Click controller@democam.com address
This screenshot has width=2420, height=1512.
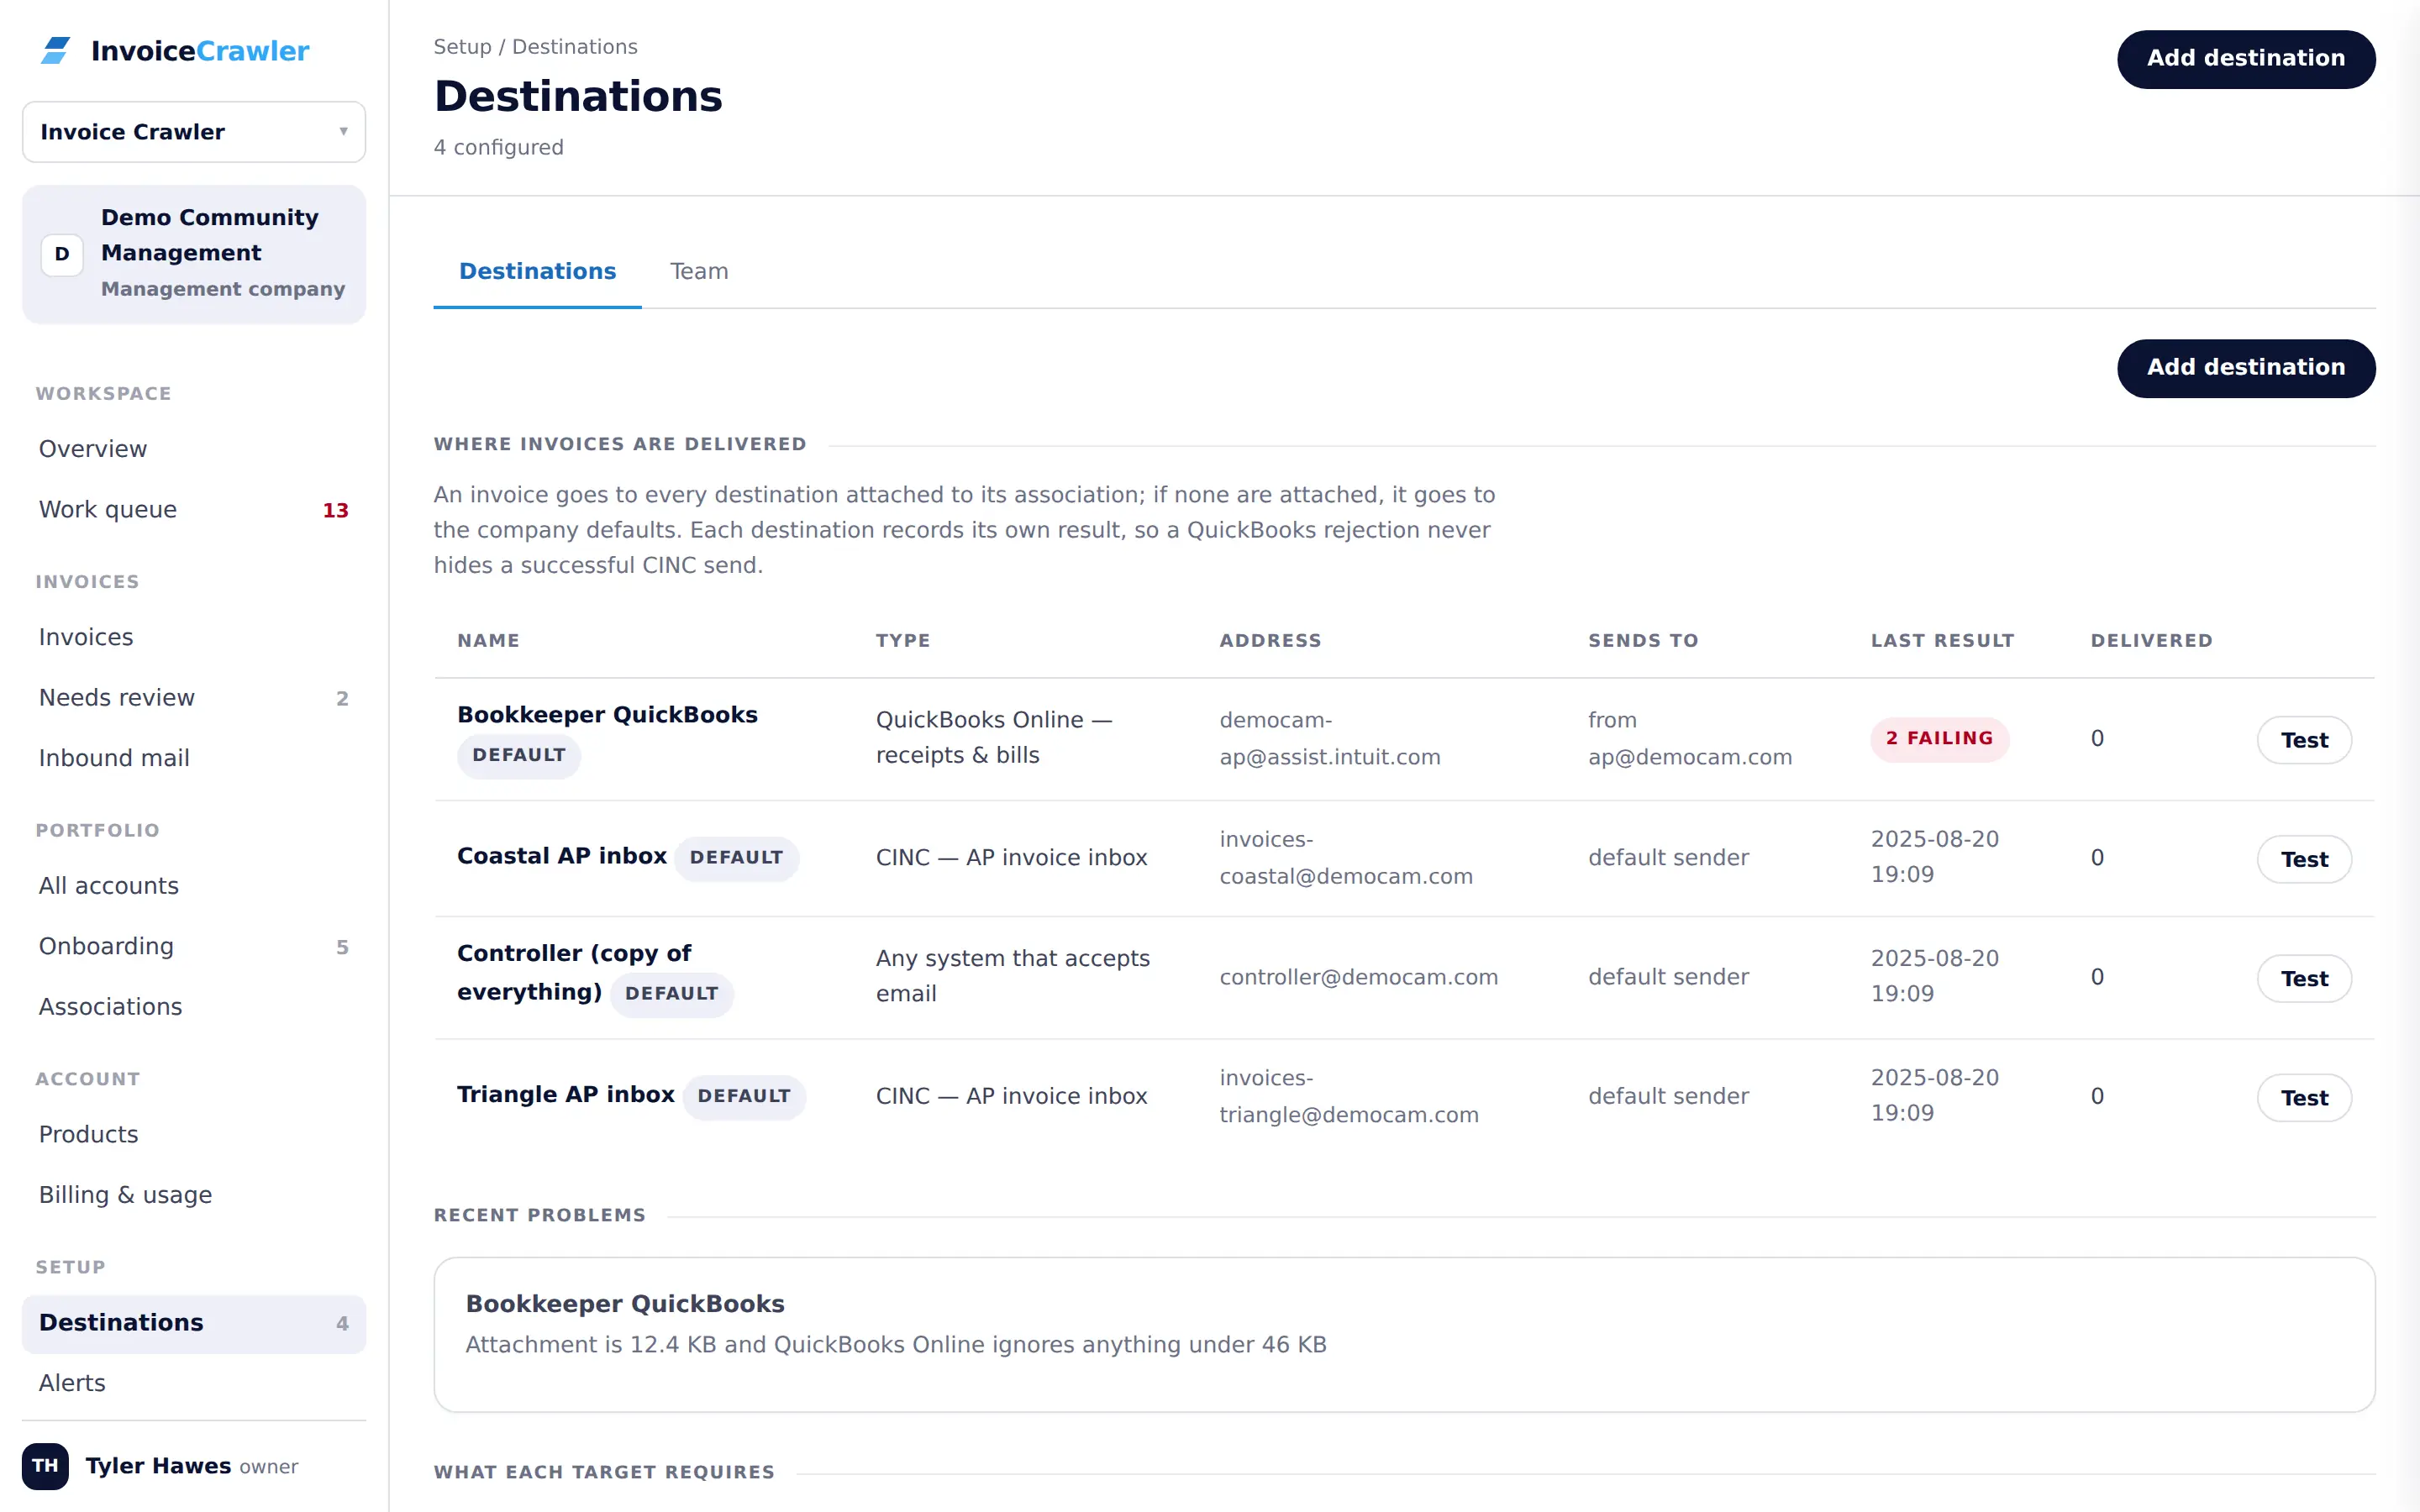point(1359,977)
